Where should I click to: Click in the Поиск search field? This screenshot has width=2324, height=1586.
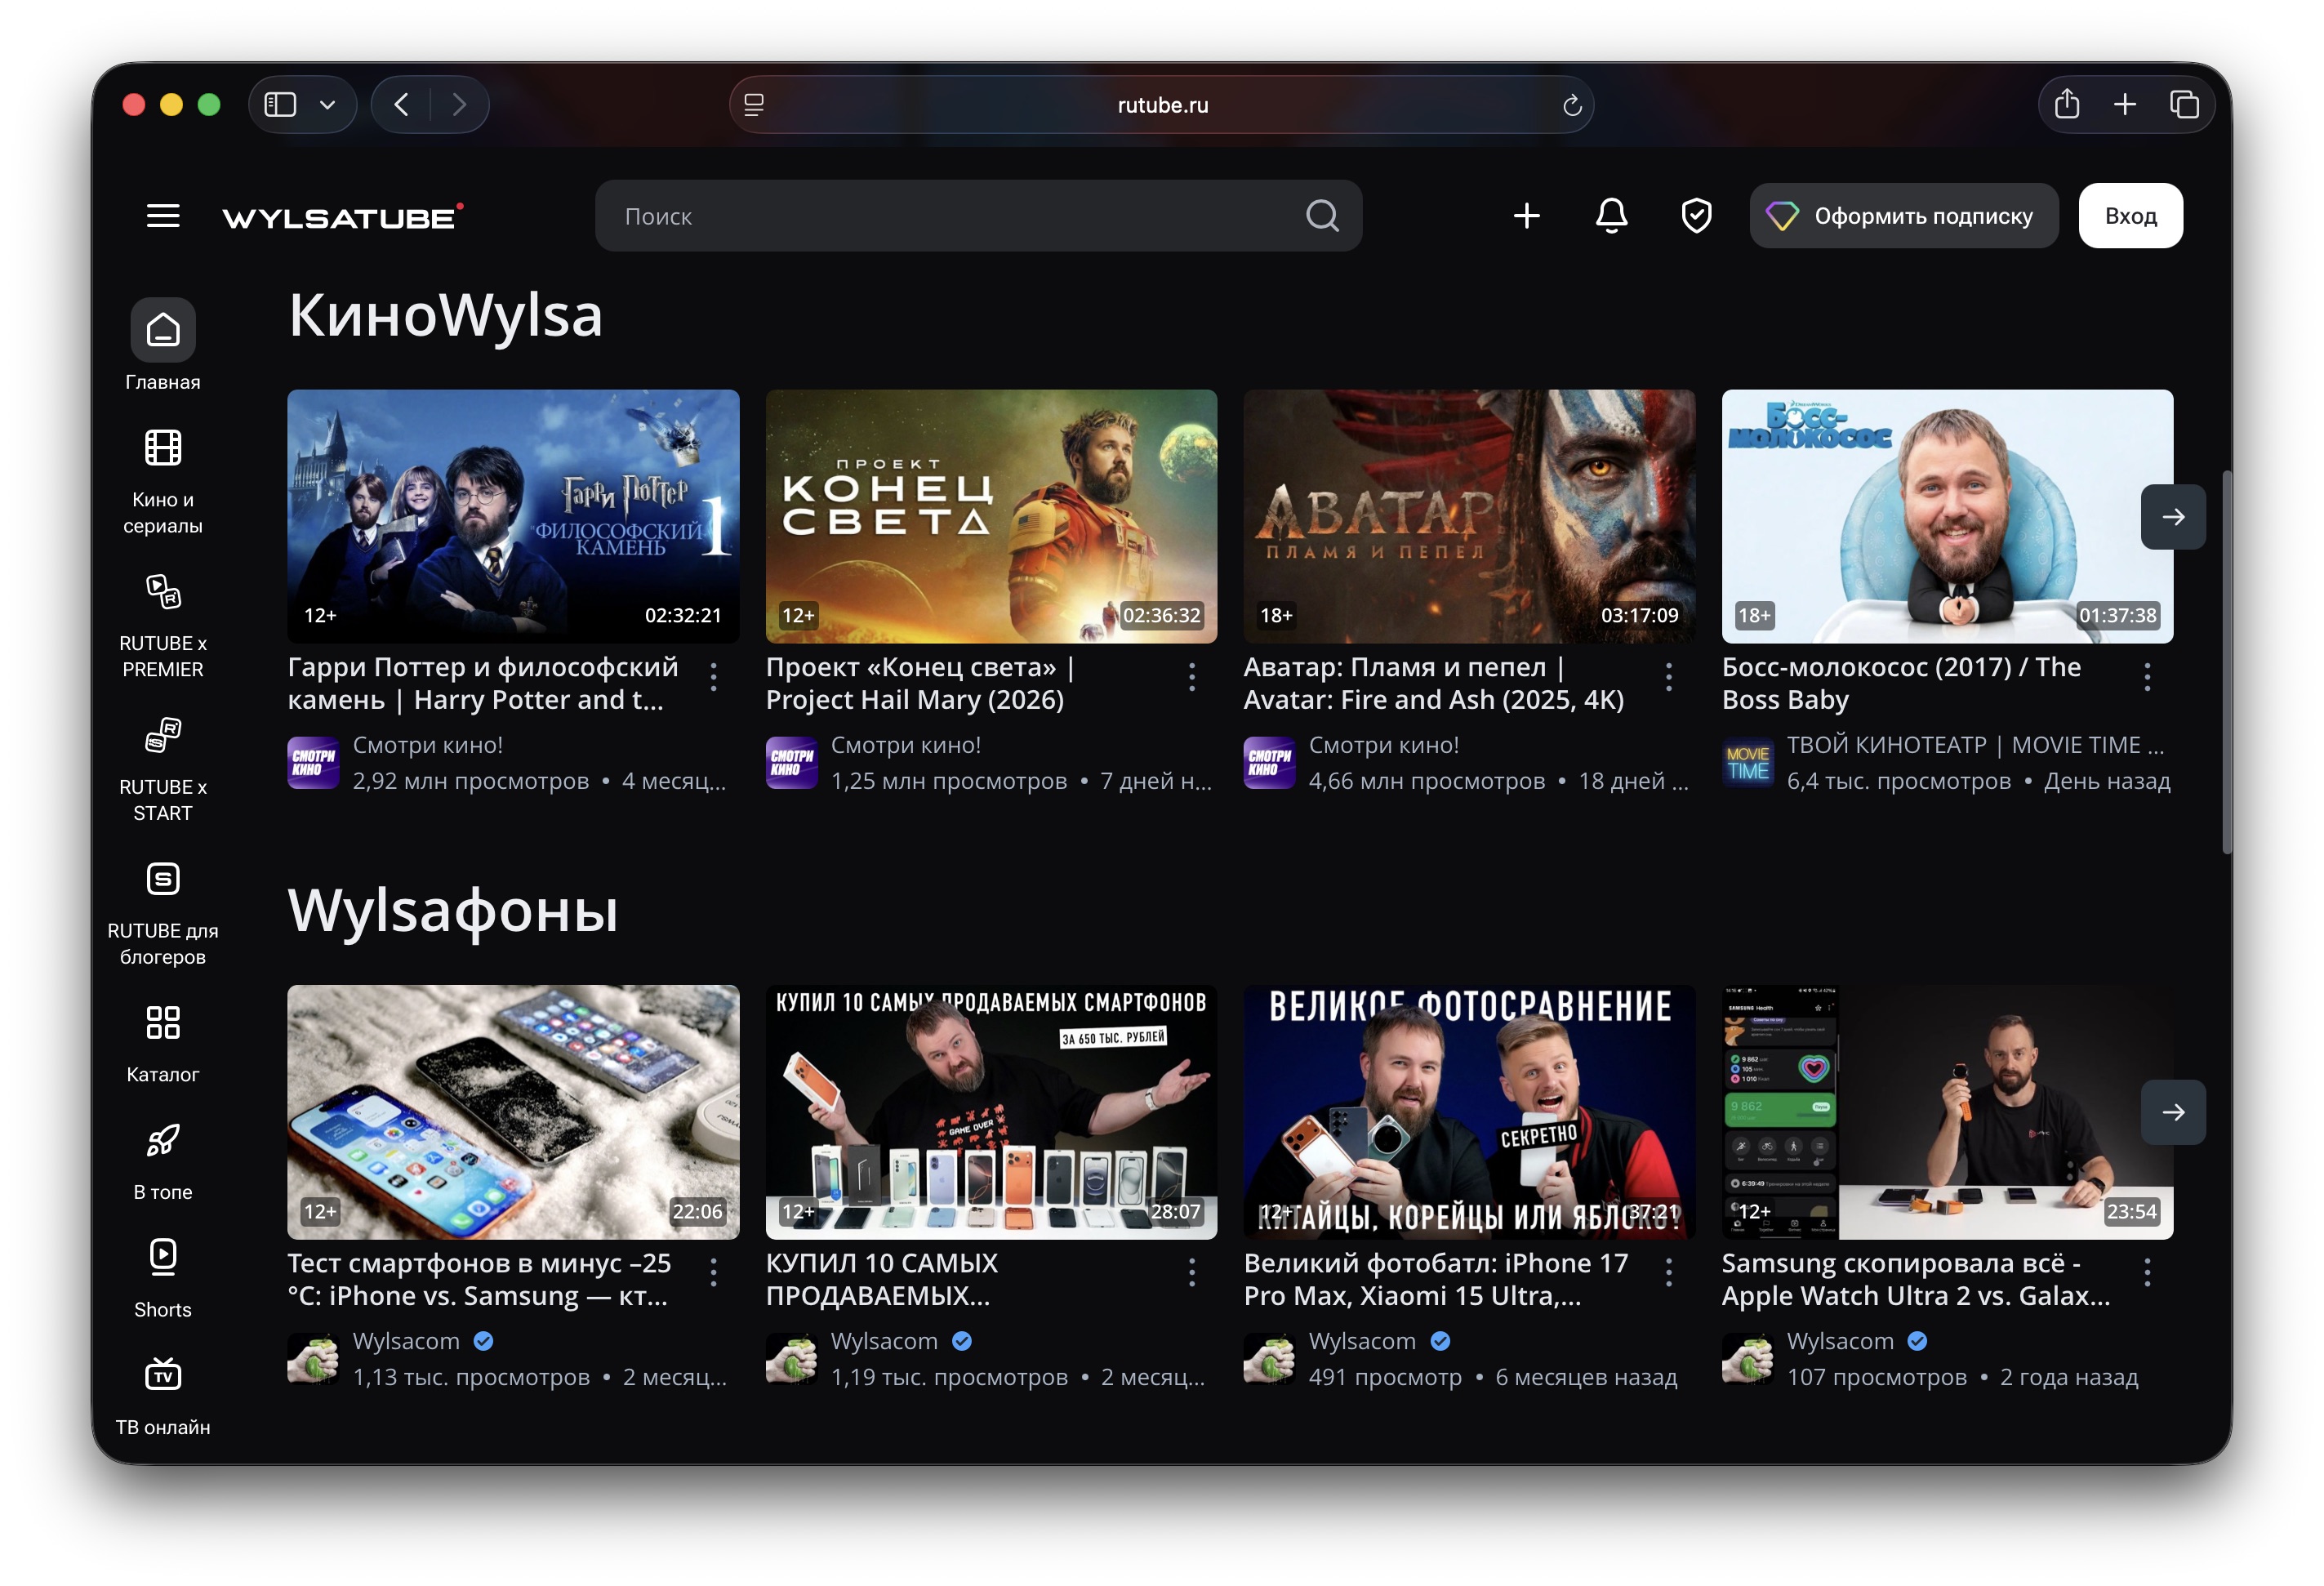pos(940,216)
